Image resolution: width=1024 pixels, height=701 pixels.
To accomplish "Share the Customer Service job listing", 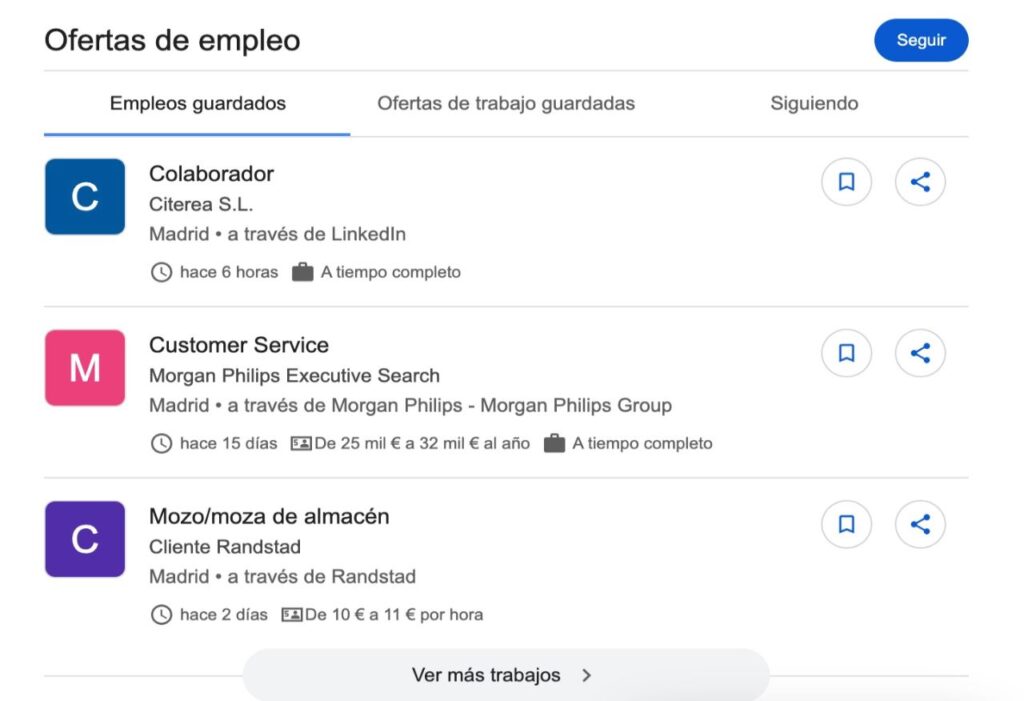I will 920,353.
